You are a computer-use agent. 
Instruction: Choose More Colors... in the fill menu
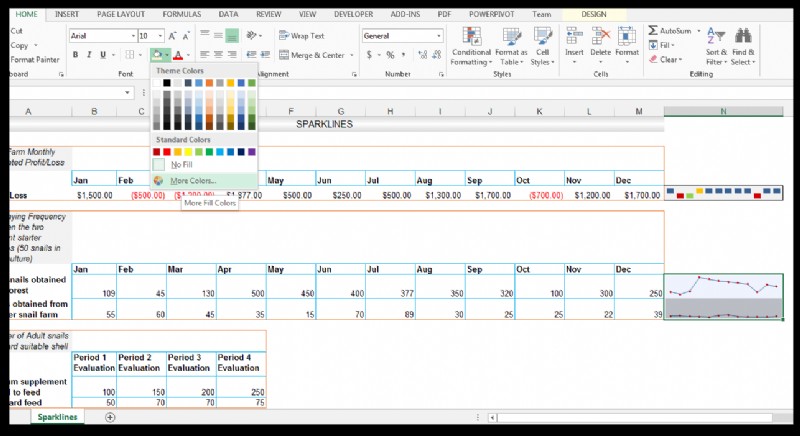(192, 180)
